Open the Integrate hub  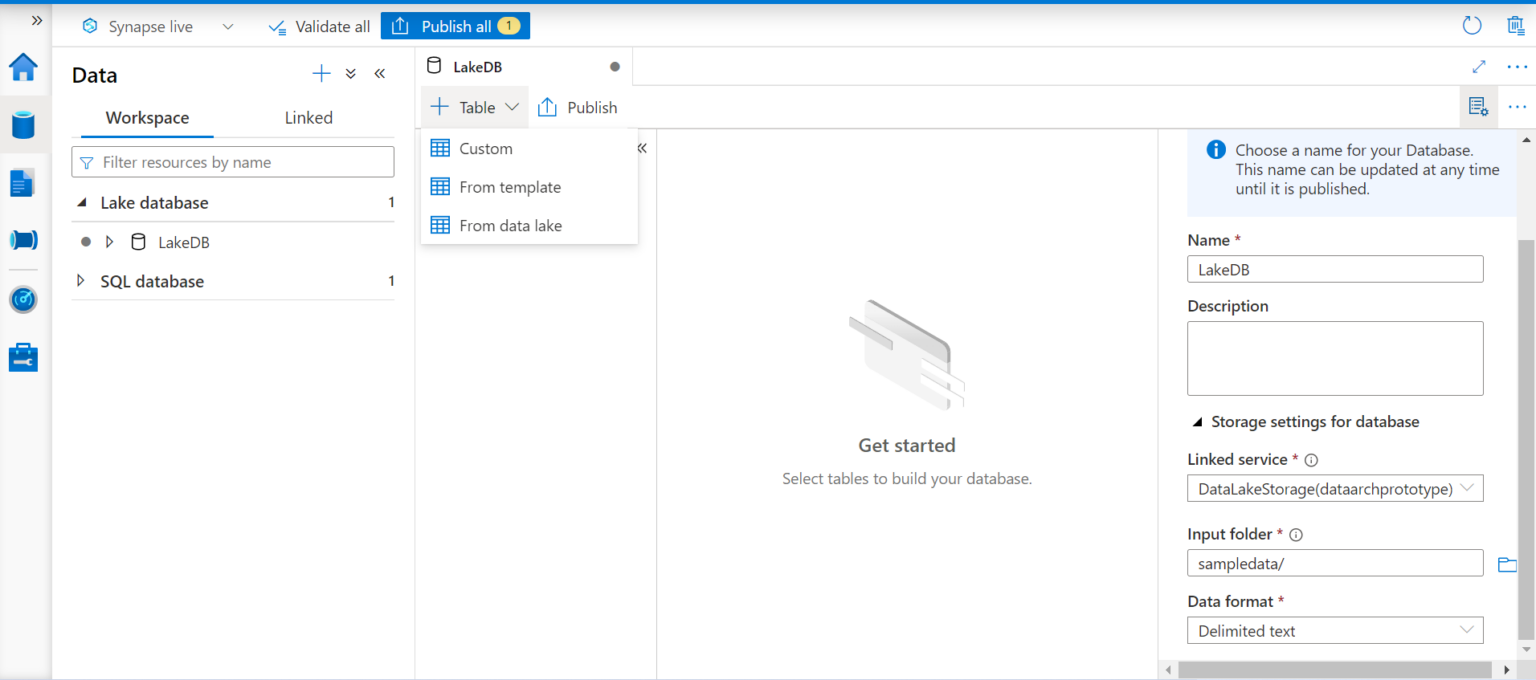pyautogui.click(x=23, y=239)
